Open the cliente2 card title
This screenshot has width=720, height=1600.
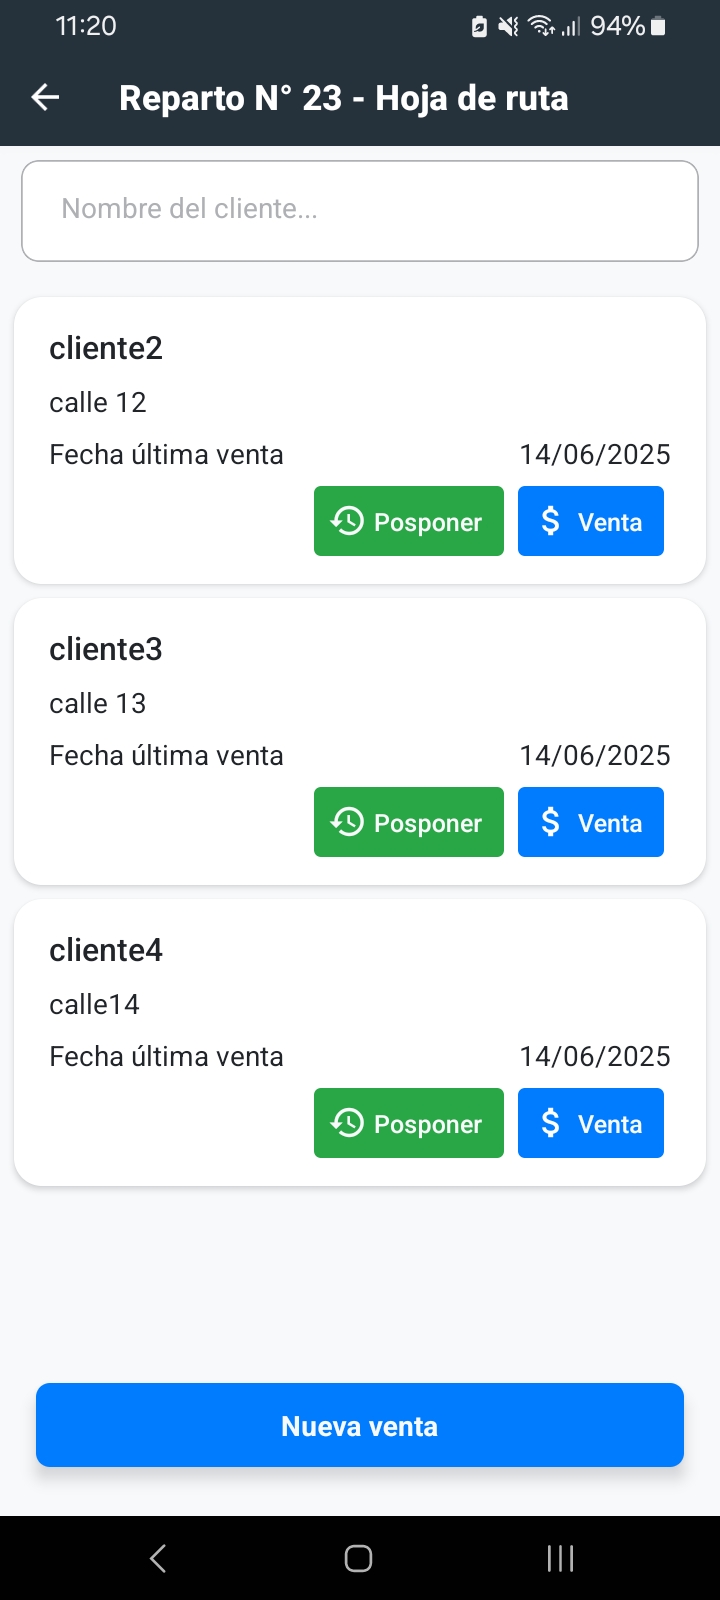click(x=106, y=348)
